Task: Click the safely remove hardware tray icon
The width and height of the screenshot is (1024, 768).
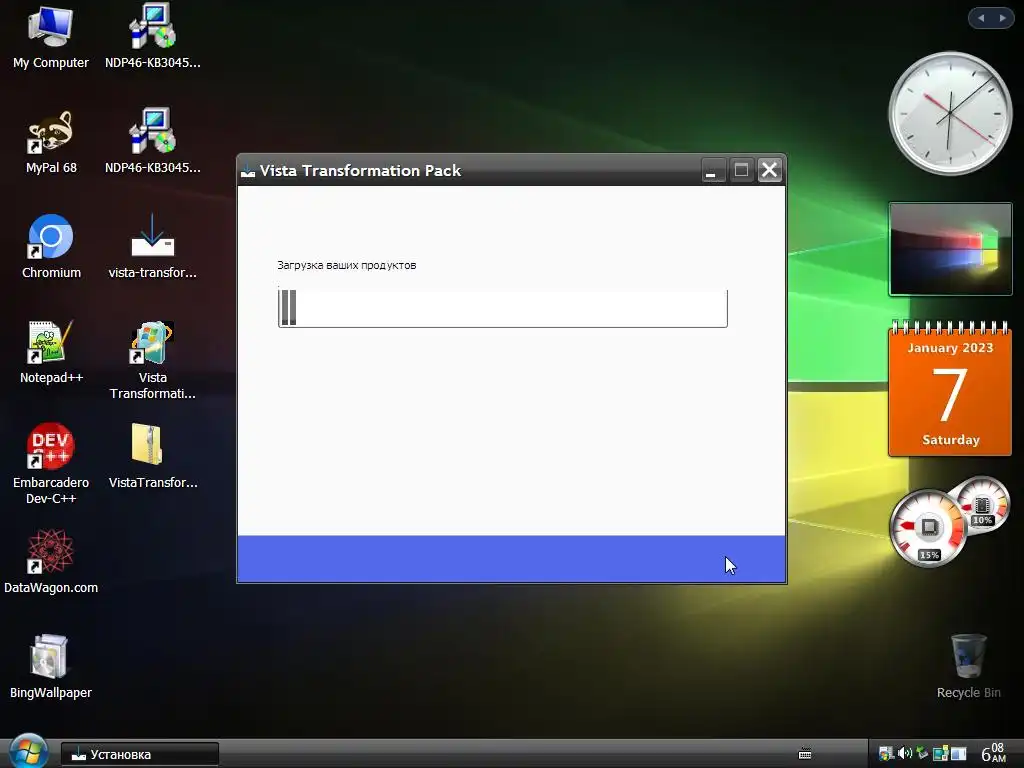Action: click(x=922, y=754)
